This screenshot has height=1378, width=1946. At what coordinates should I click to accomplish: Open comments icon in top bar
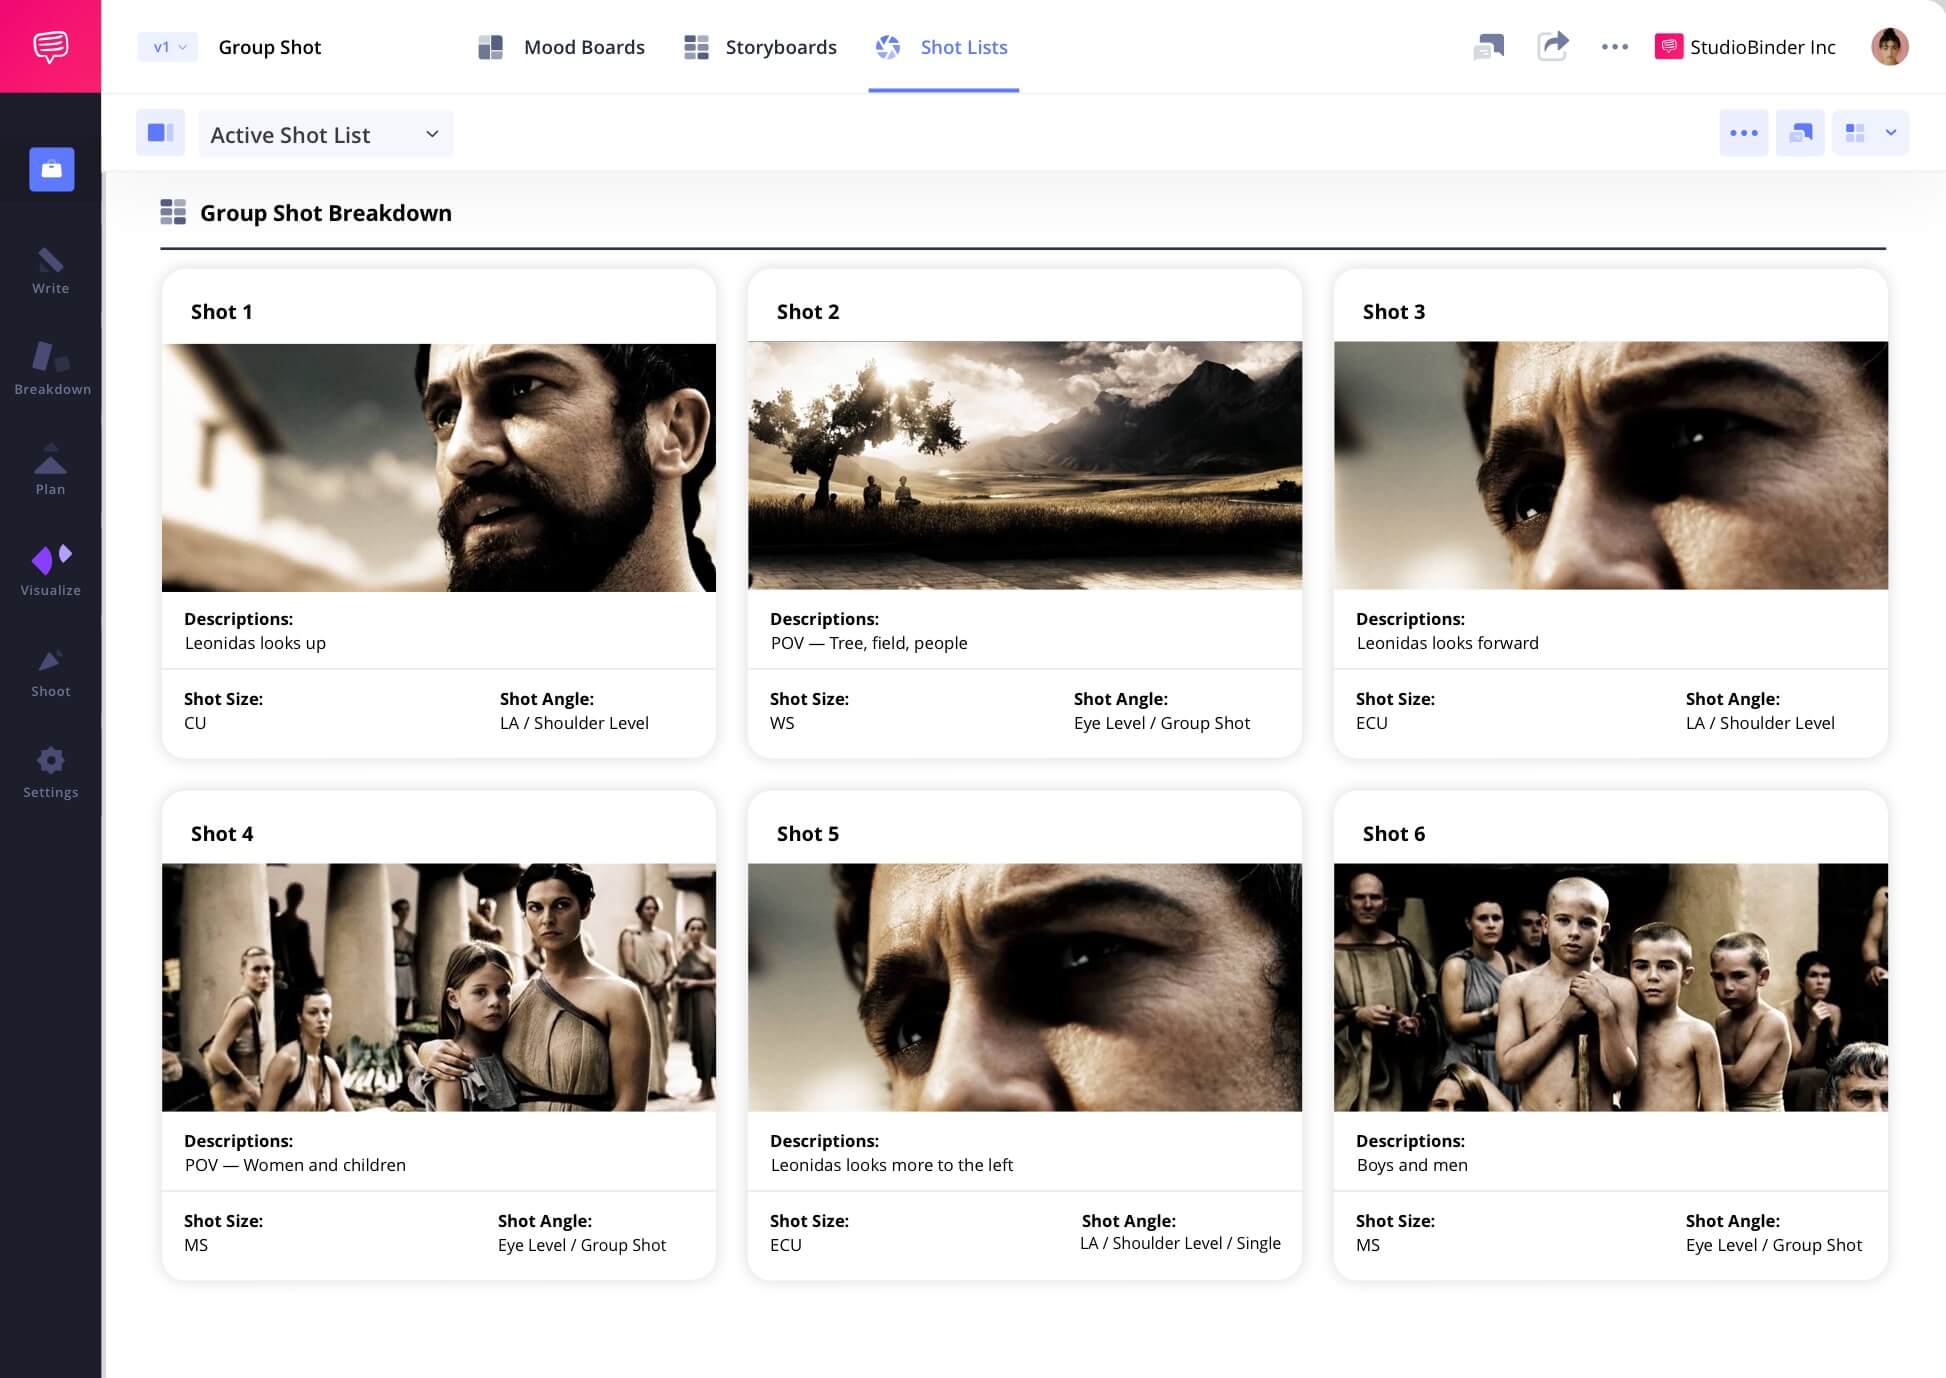pos(1488,46)
